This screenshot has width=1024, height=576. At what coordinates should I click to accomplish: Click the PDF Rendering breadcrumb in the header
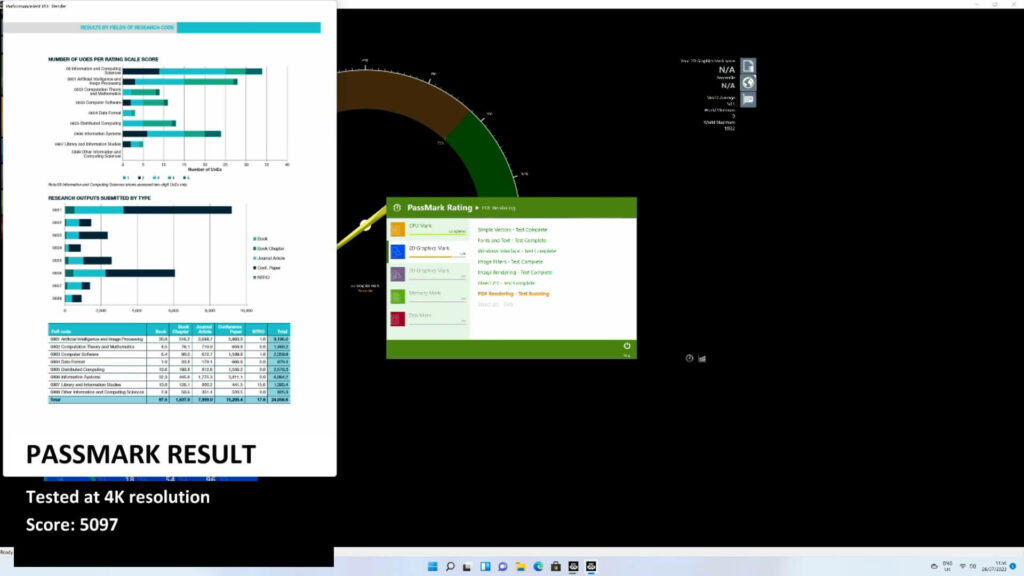click(x=498, y=208)
